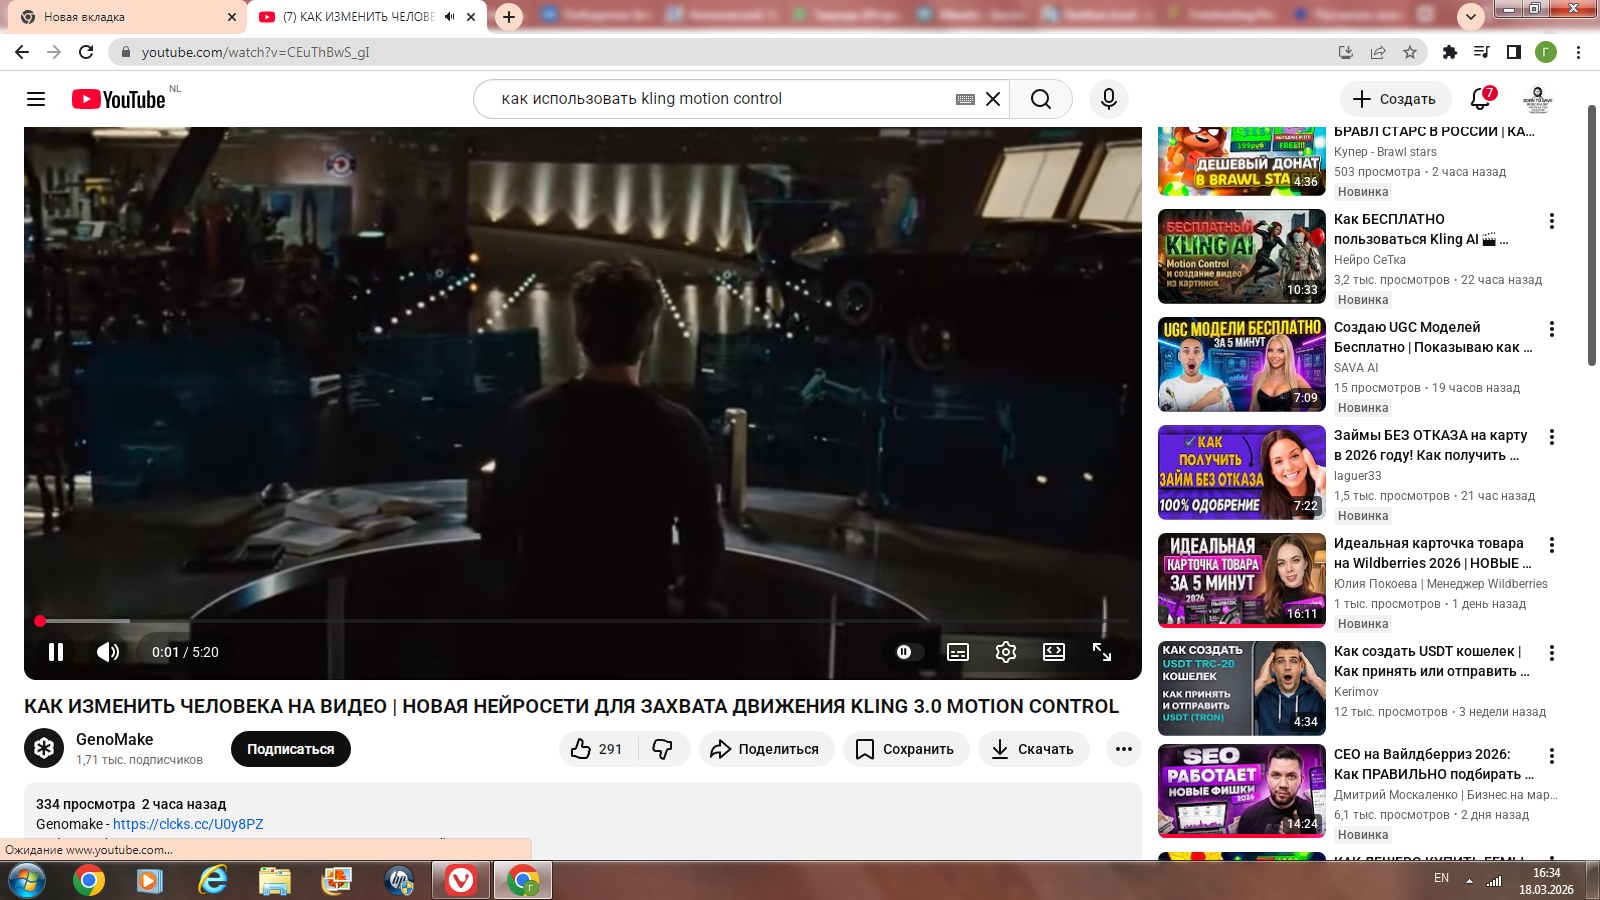Mute the video player volume
This screenshot has height=900, width=1600.
[108, 652]
